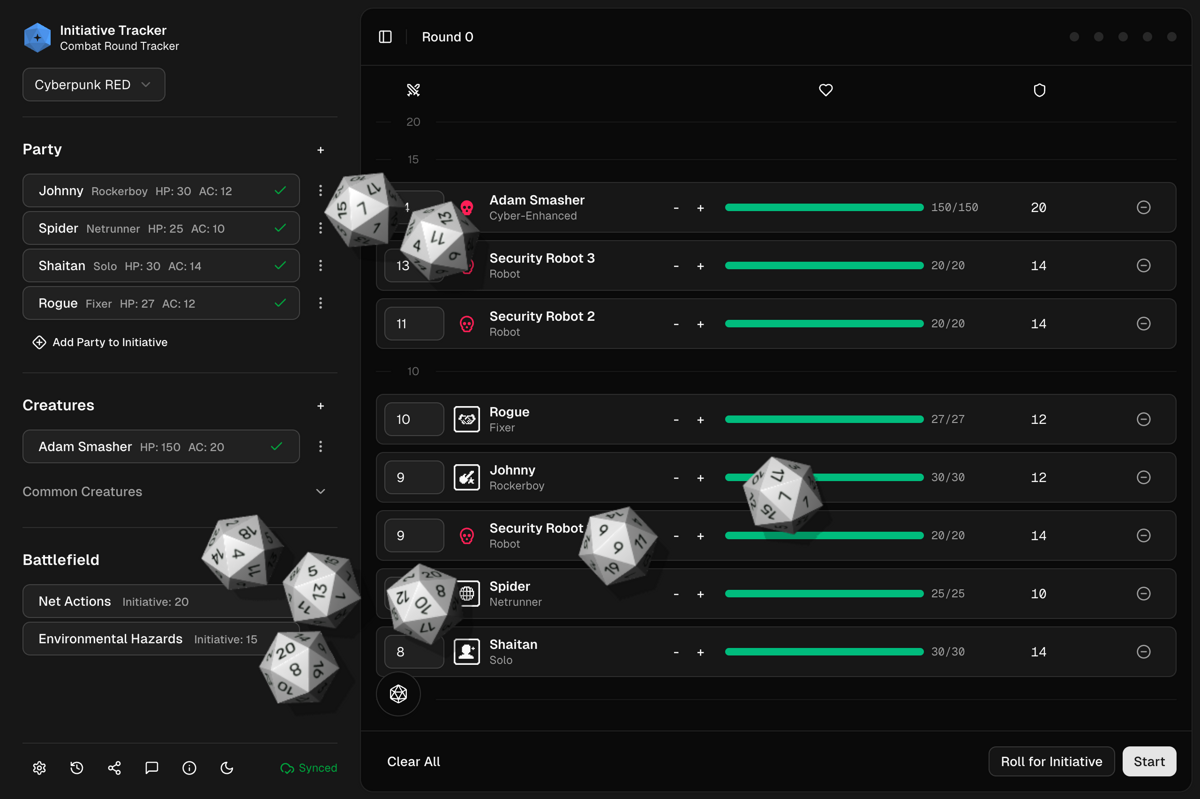Open options menu for Adam Smasher creature

[x=321, y=447]
